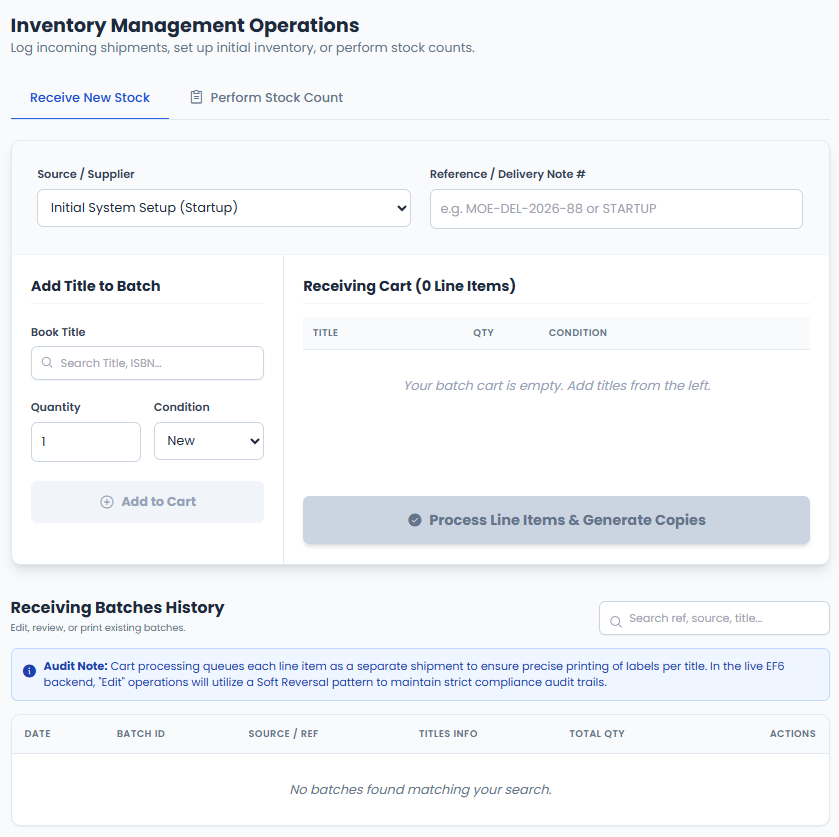This screenshot has height=837, width=839.
Task: Click the BATCH ID column header
Action: (141, 734)
